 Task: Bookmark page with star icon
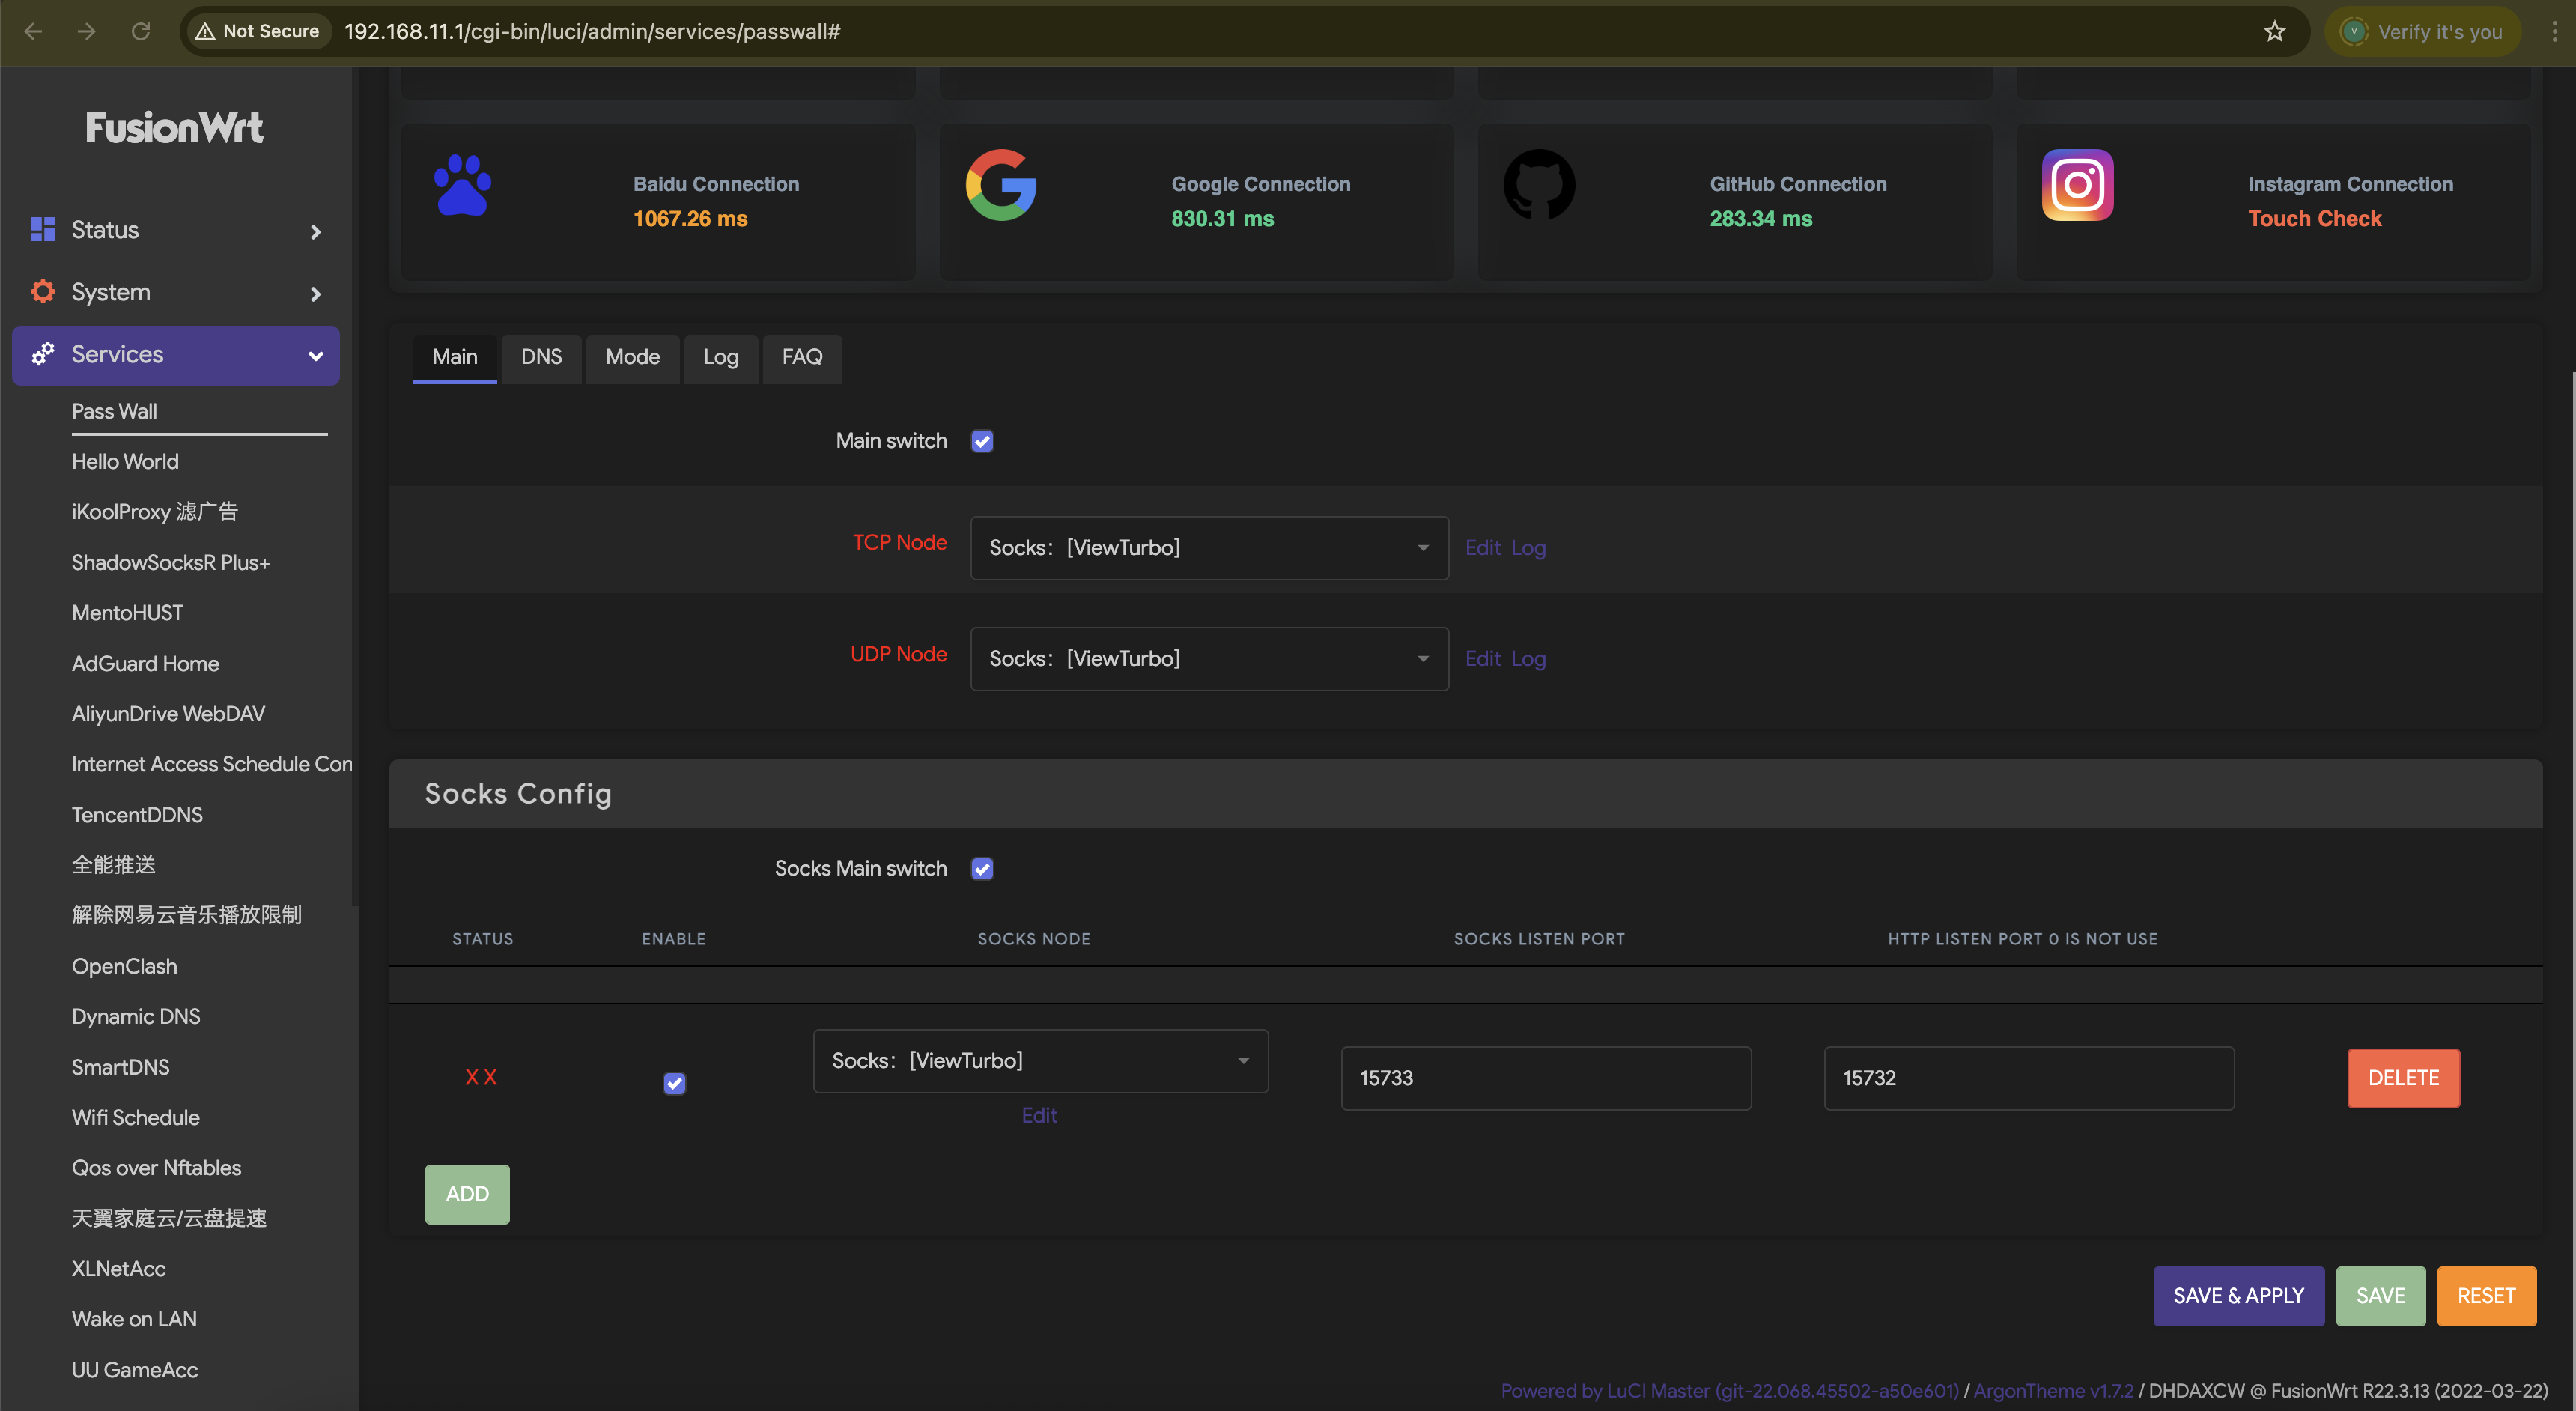tap(2274, 31)
